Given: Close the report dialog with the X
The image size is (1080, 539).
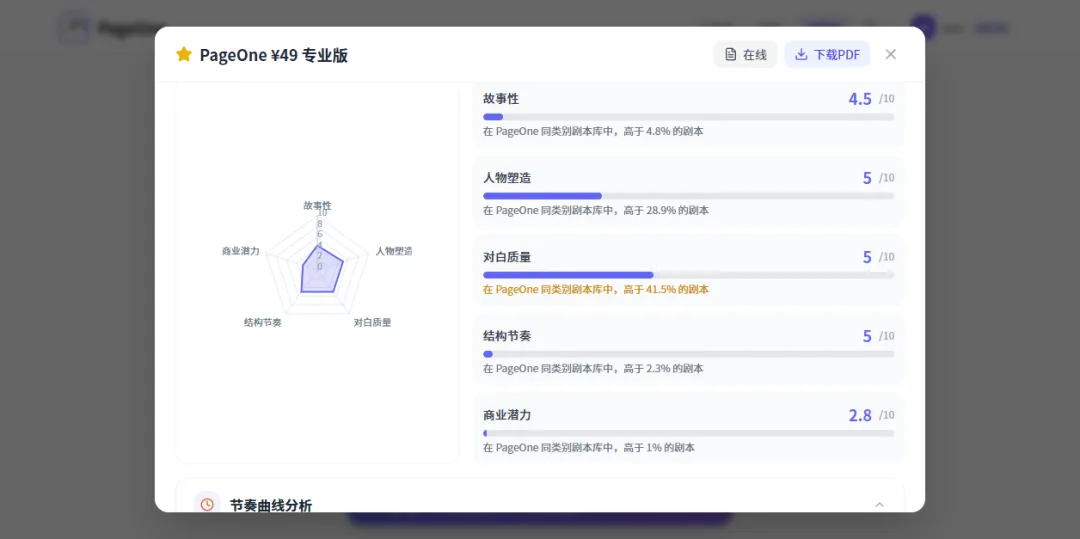Looking at the screenshot, I should [891, 54].
